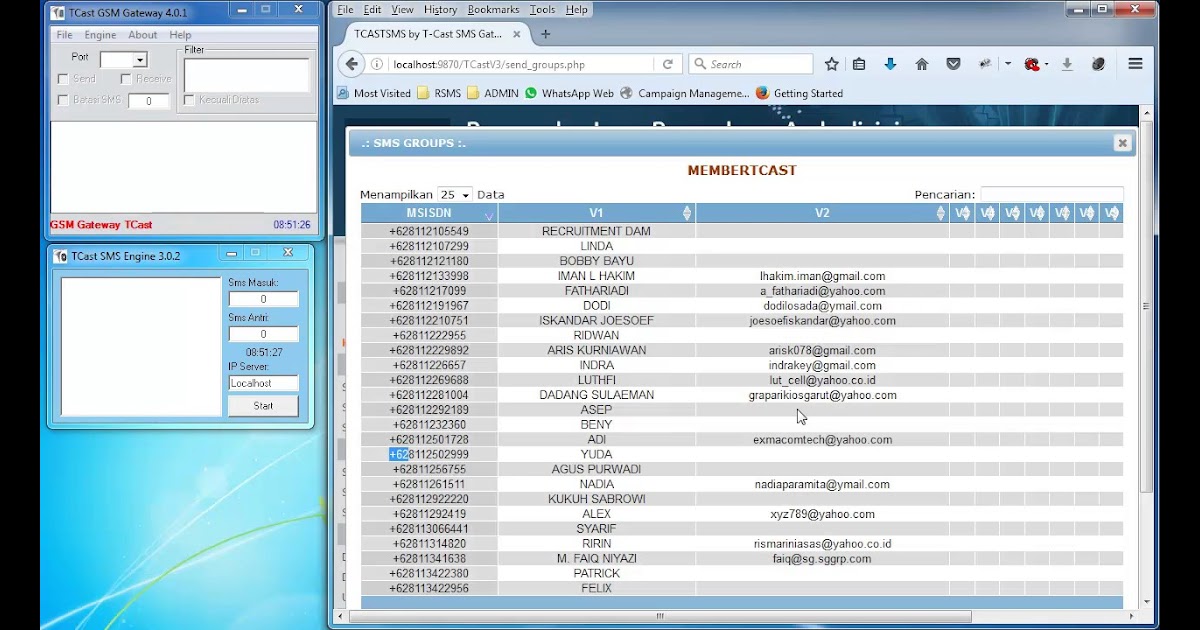Open the Most Visited bookmarks folder
This screenshot has height=630, width=1200.
pyautogui.click(x=374, y=93)
